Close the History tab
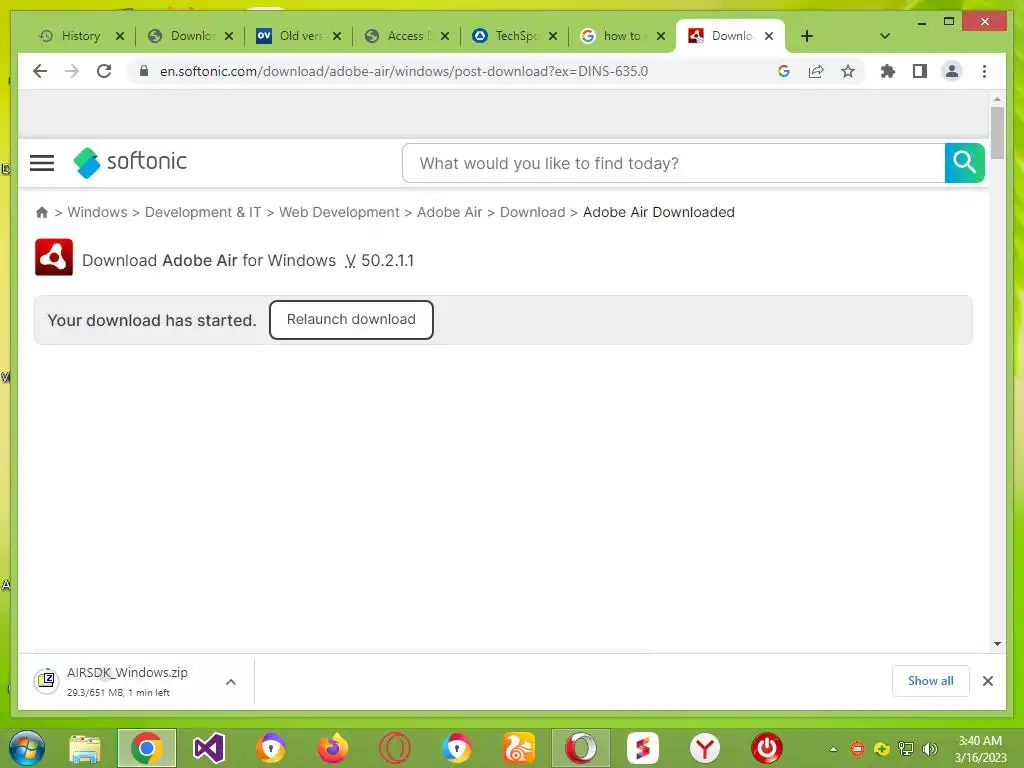1024x768 pixels. coord(120,36)
